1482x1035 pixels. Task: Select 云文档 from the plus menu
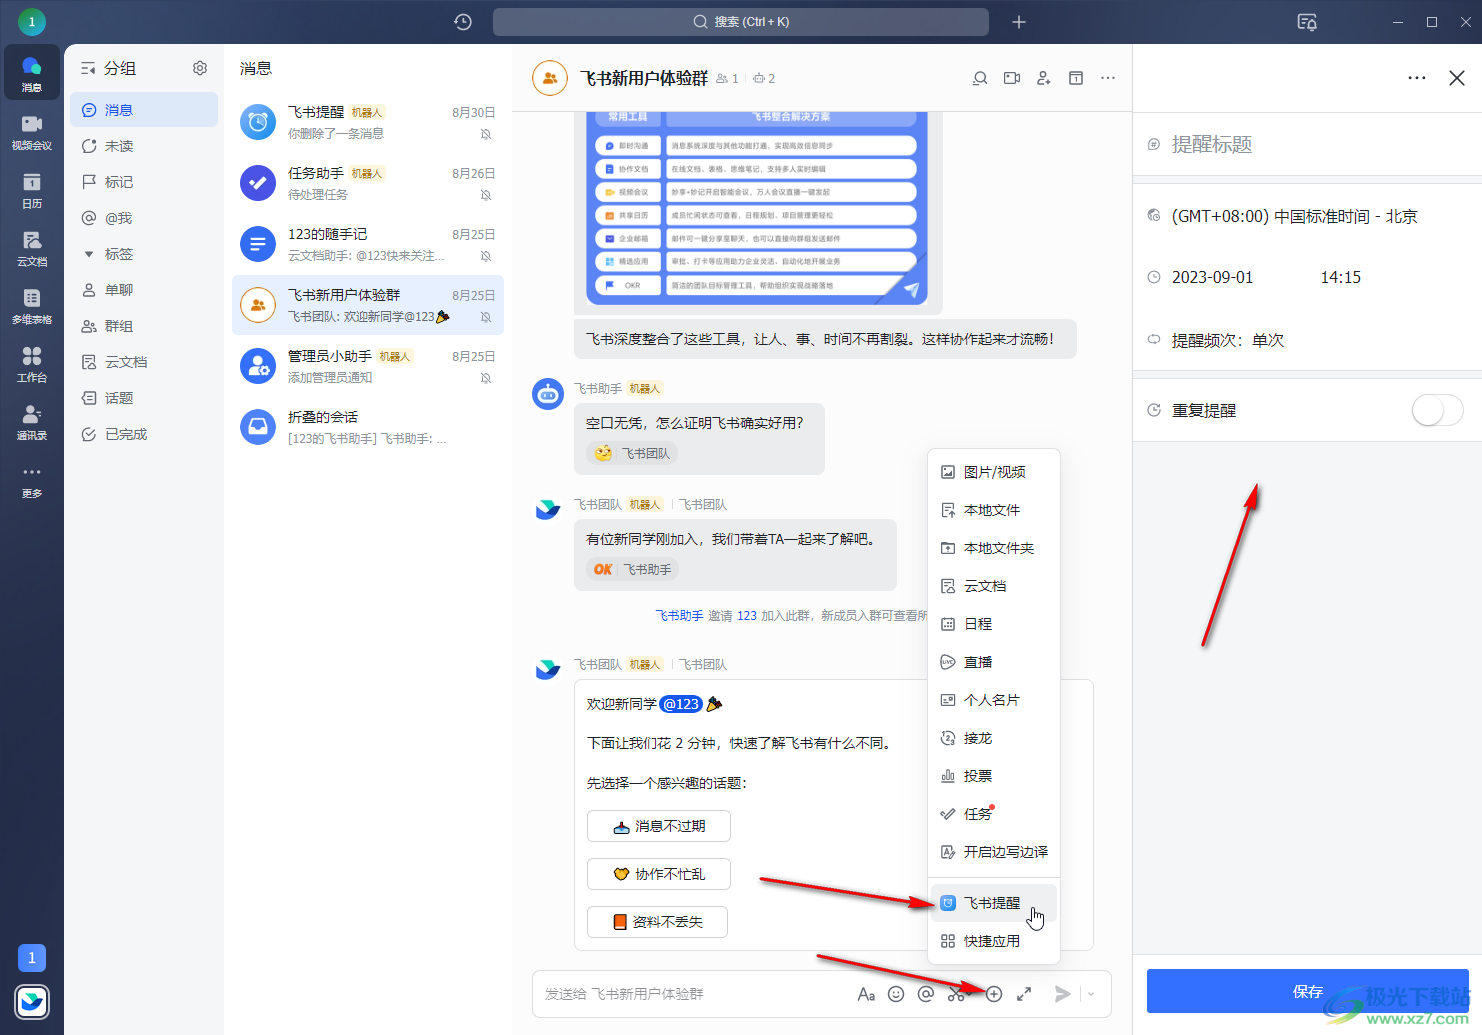pos(994,586)
